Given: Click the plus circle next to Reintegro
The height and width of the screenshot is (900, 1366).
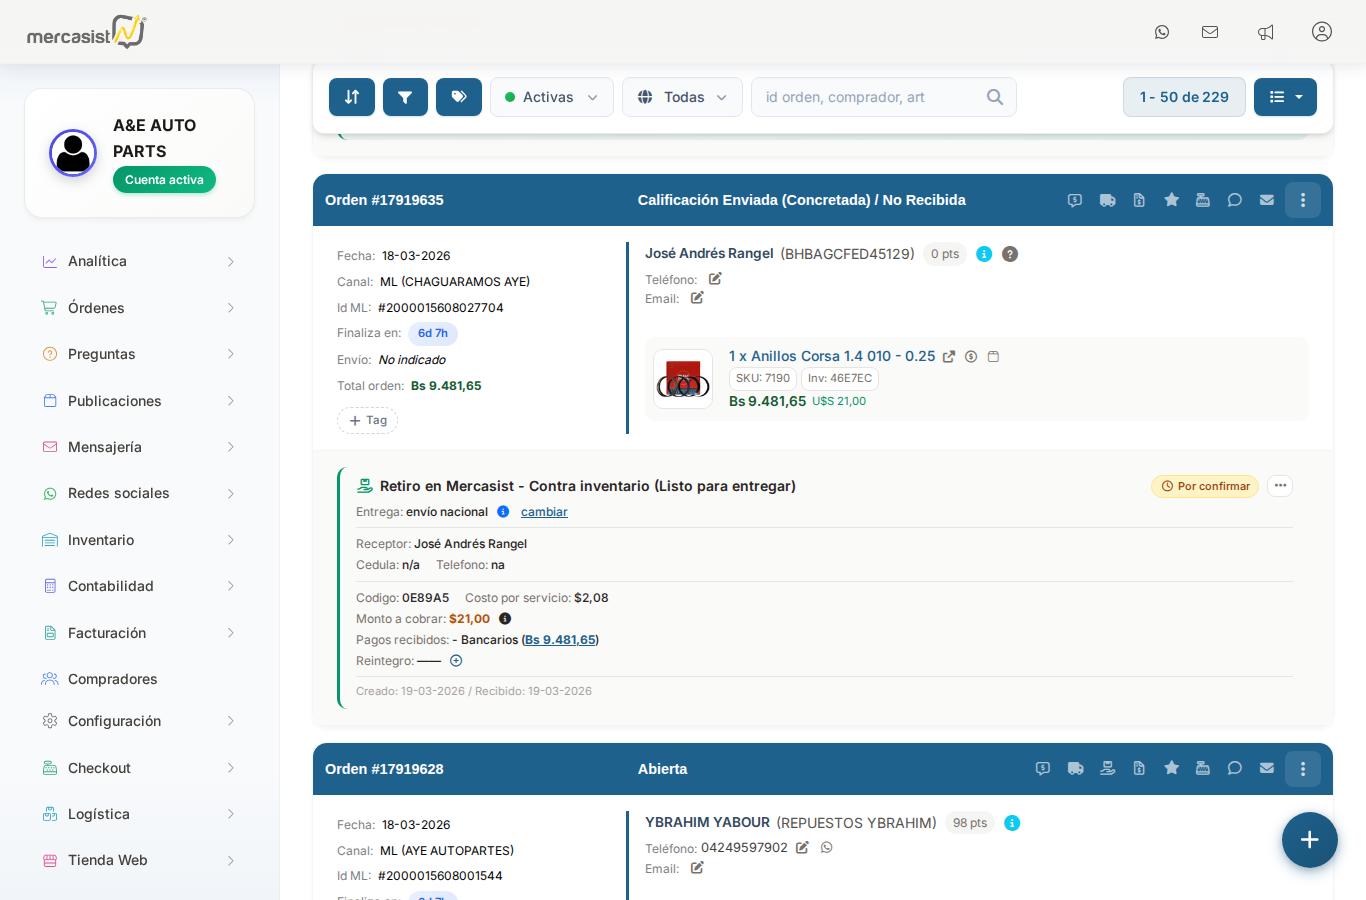Looking at the screenshot, I should (x=456, y=661).
